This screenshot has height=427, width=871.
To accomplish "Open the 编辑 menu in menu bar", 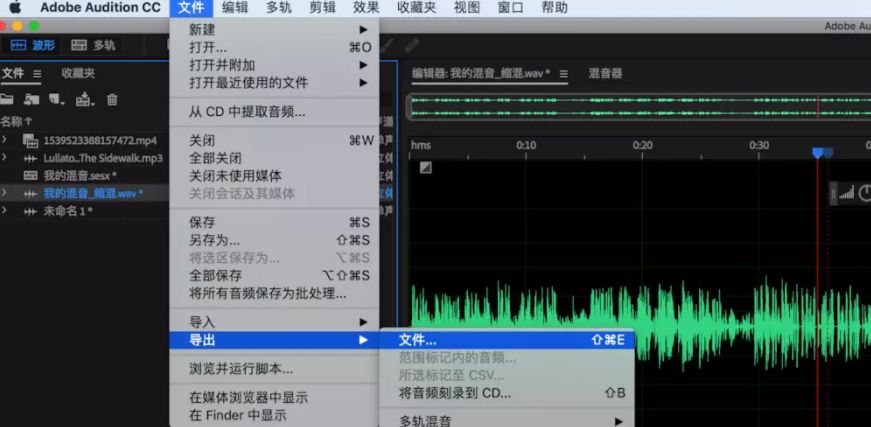I will (235, 8).
